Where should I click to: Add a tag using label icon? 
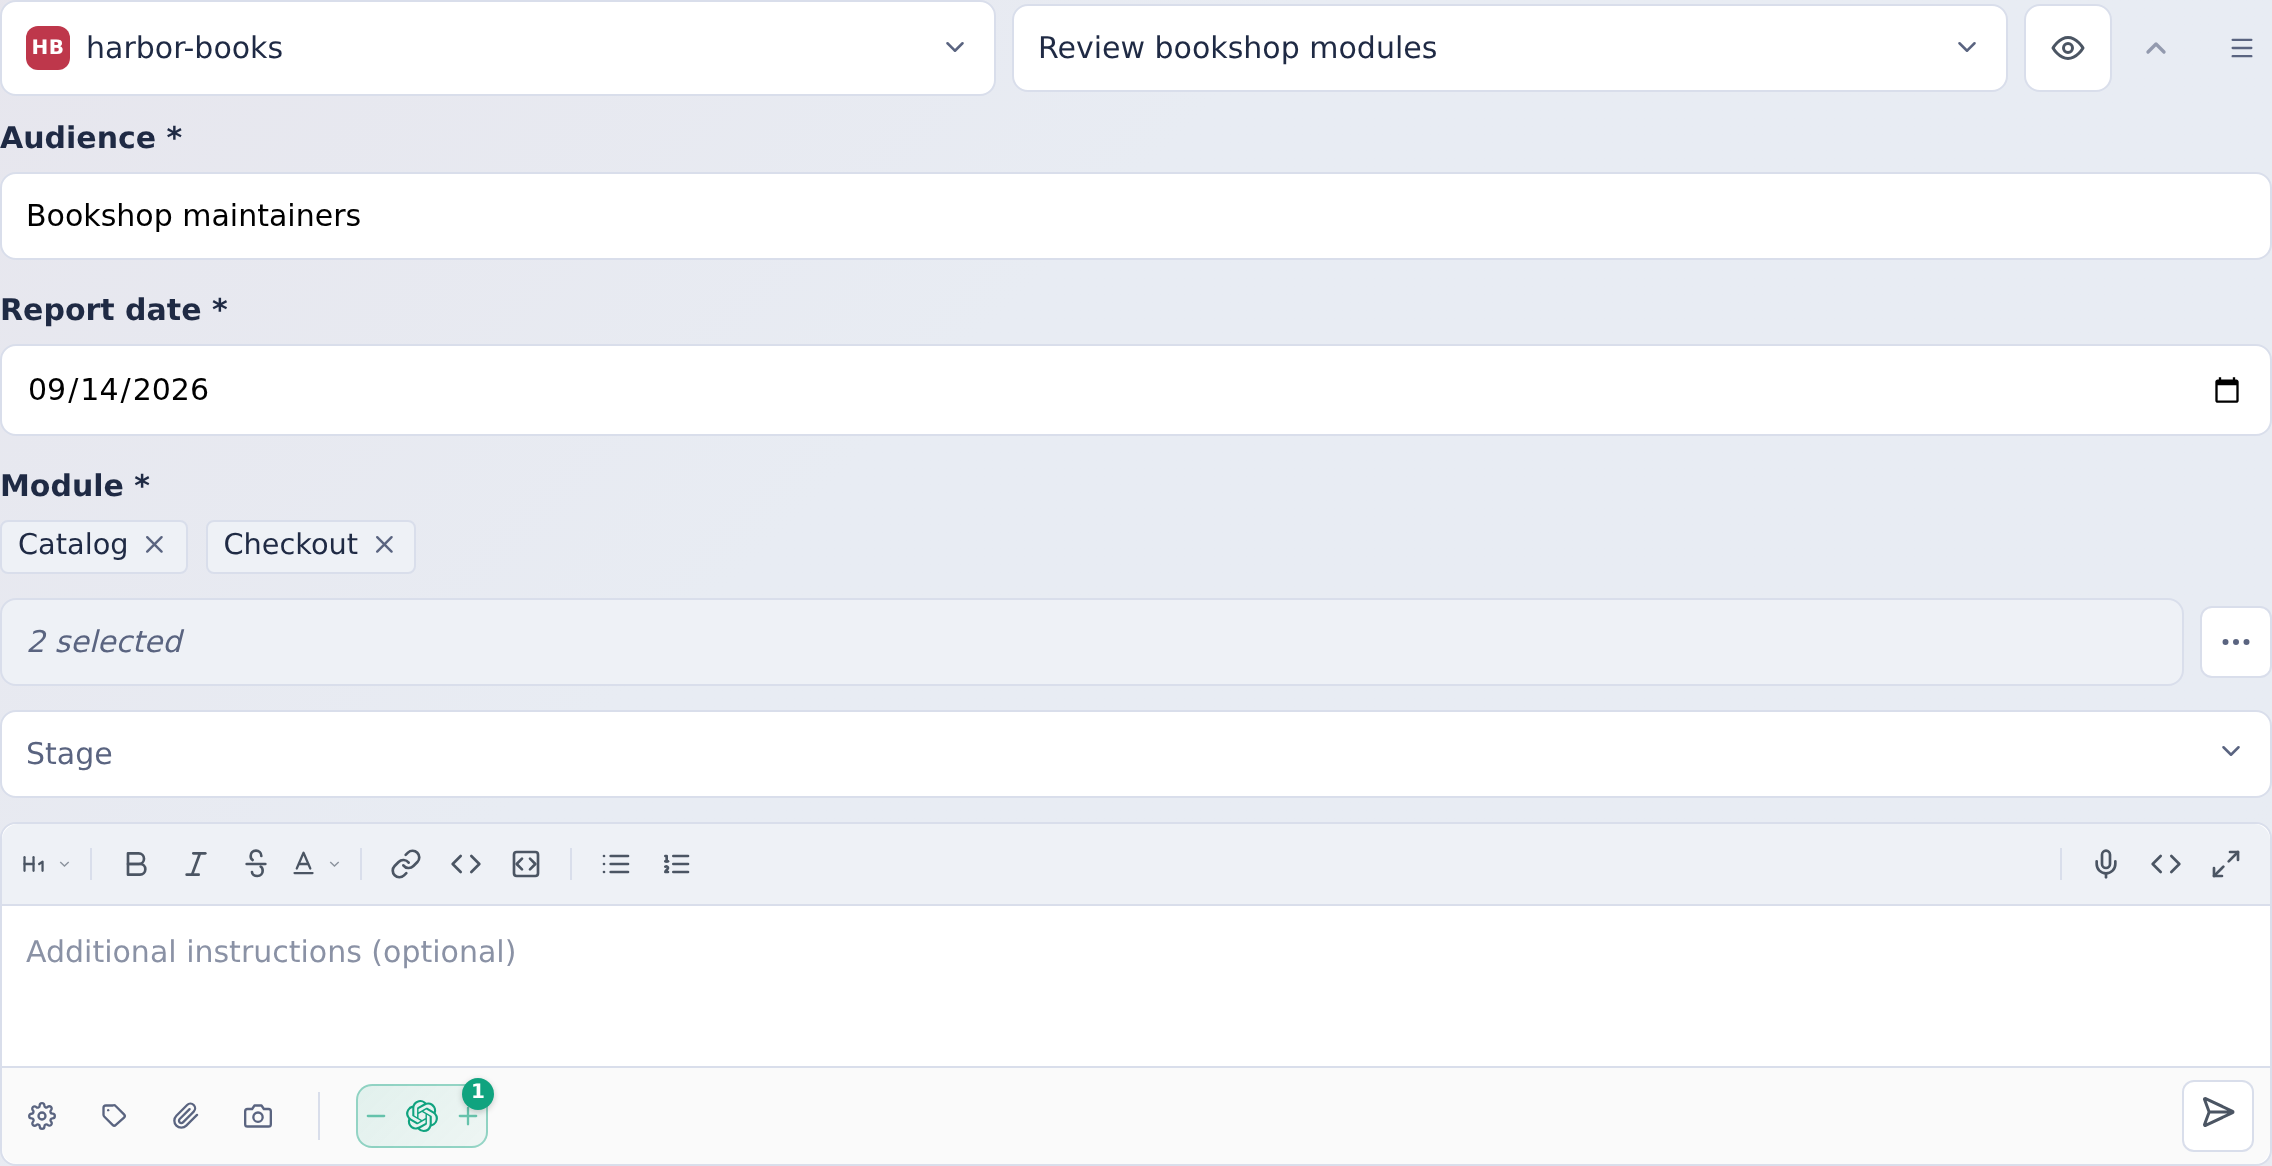[114, 1116]
